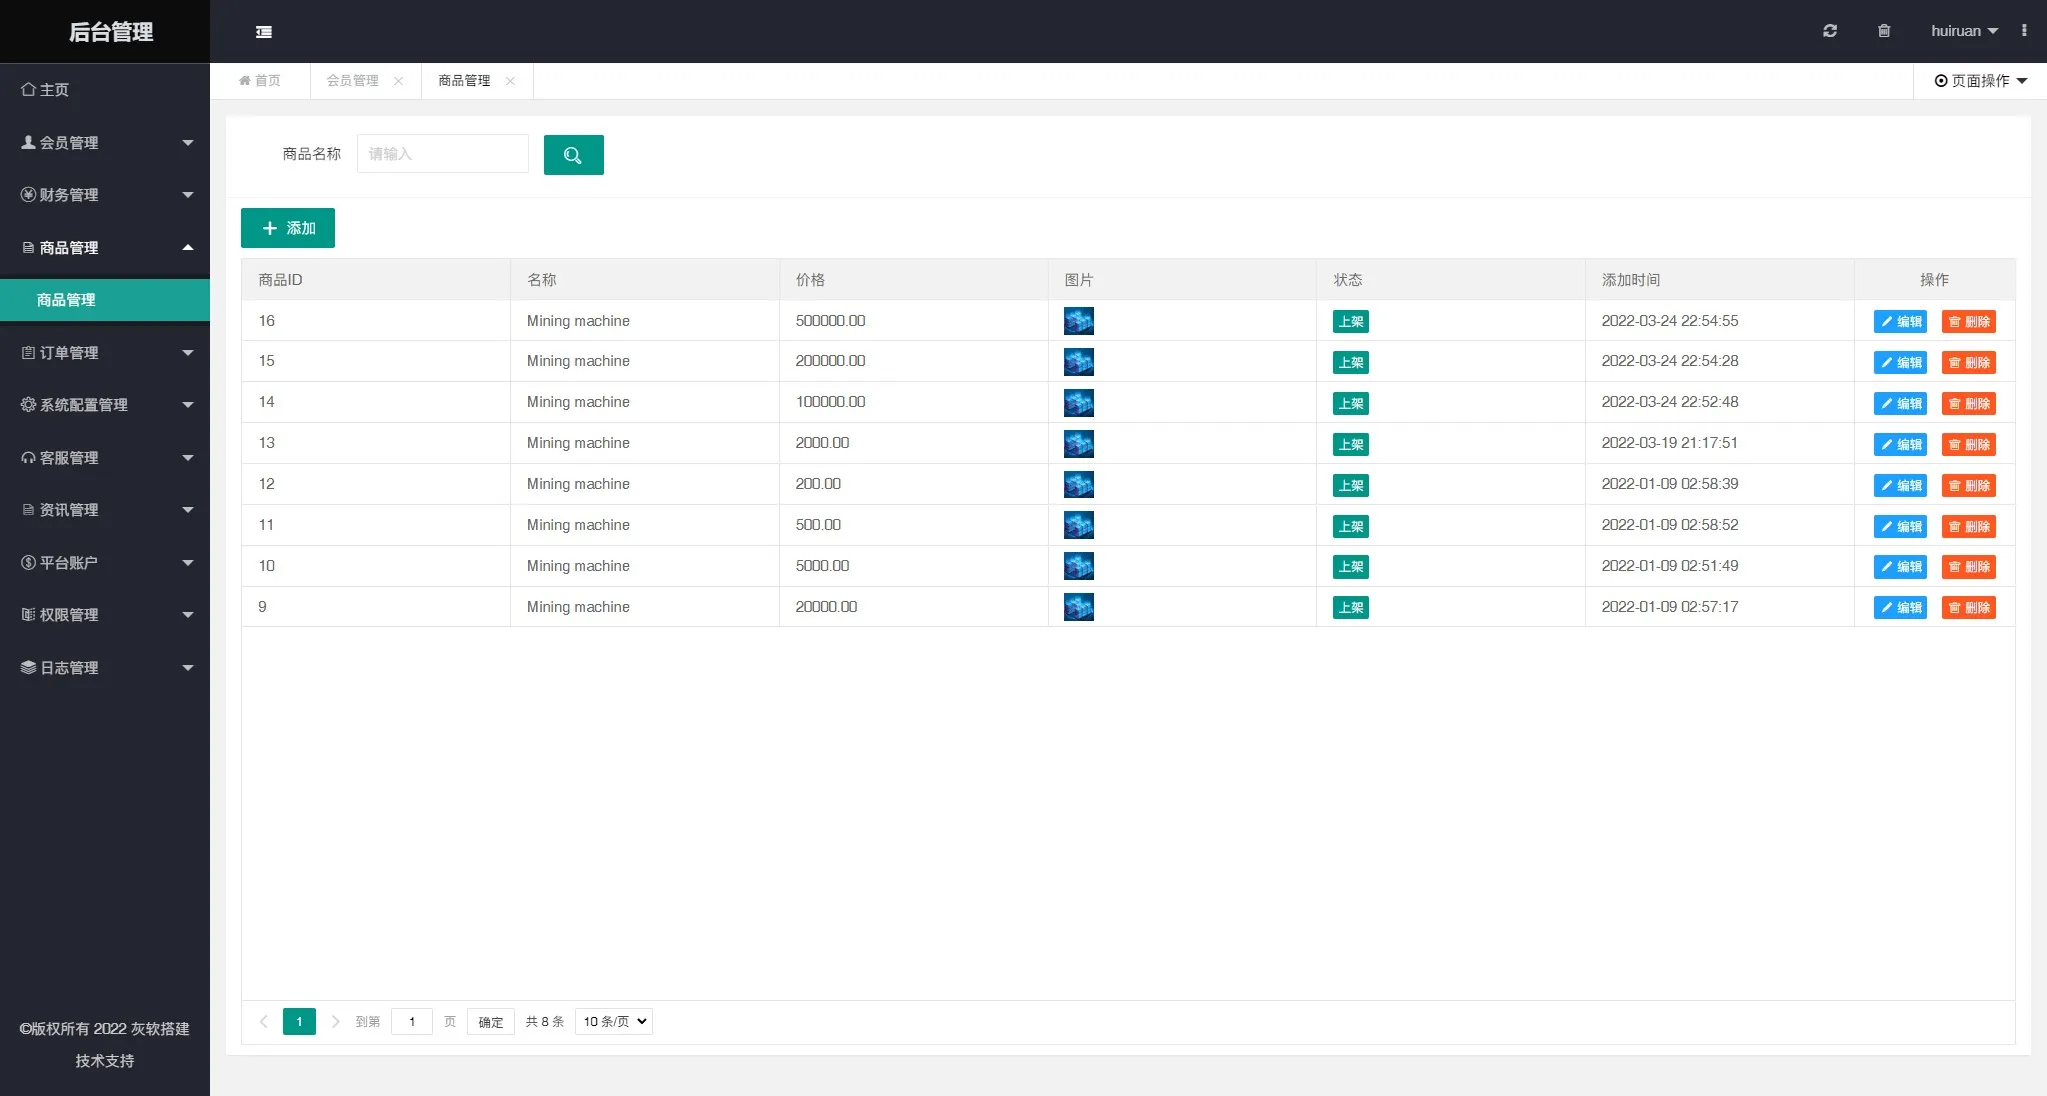The image size is (2047, 1096).
Task: Click the trash icon in top bar
Action: click(x=1884, y=31)
